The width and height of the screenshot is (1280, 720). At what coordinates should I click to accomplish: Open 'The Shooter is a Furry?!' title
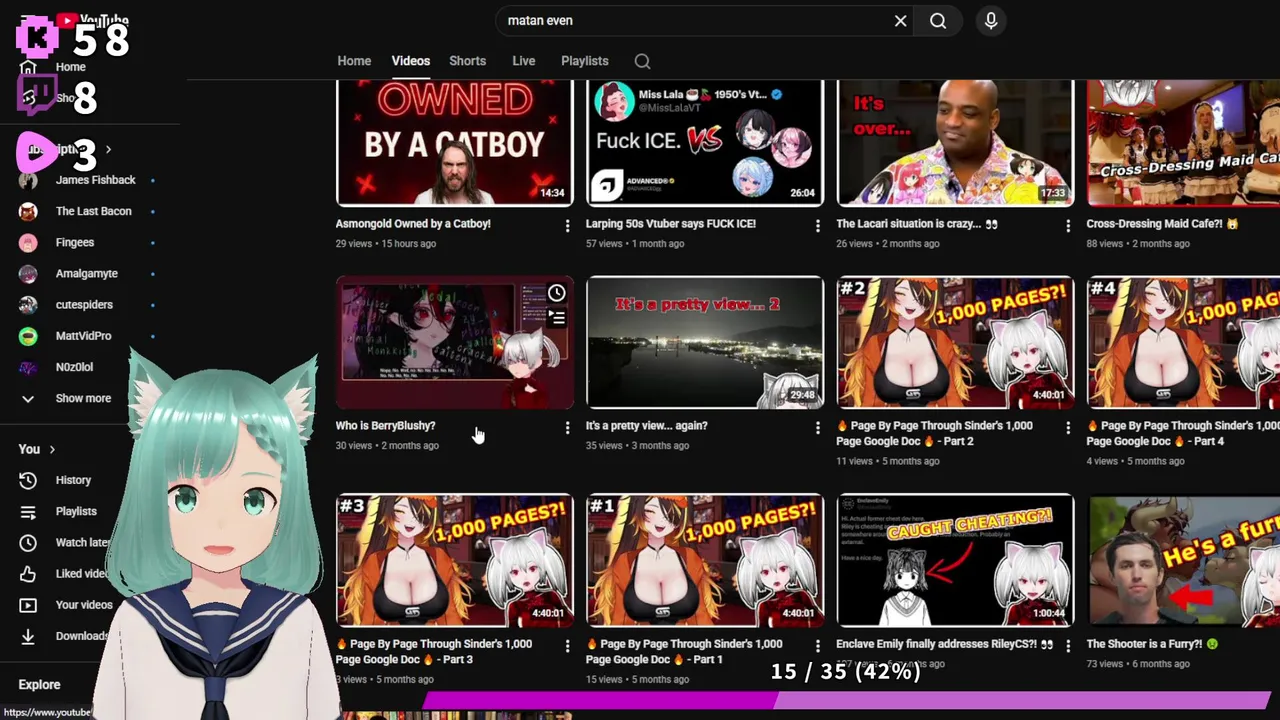1152,644
